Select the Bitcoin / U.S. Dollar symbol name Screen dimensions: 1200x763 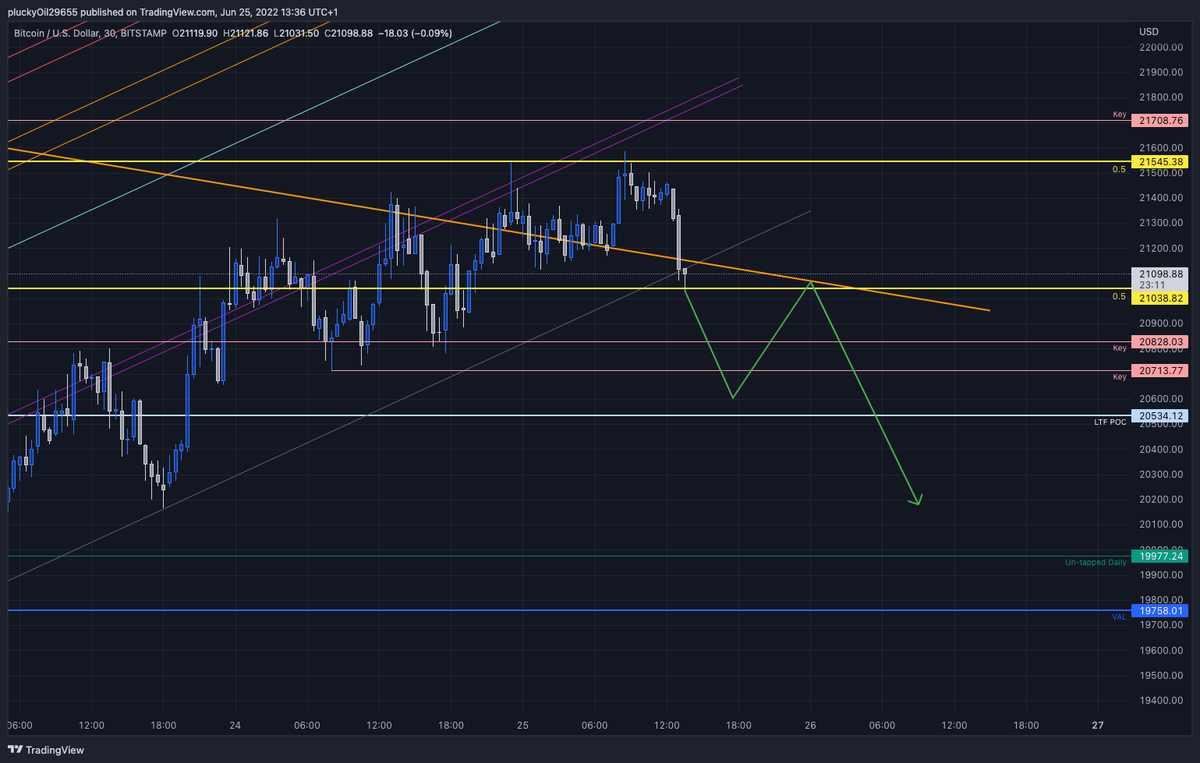click(x=57, y=33)
